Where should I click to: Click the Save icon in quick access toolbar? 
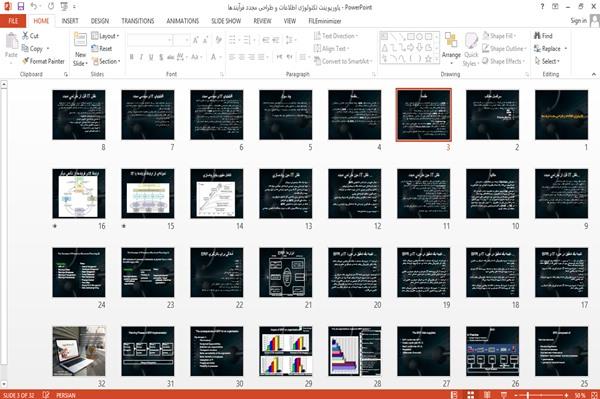point(21,7)
